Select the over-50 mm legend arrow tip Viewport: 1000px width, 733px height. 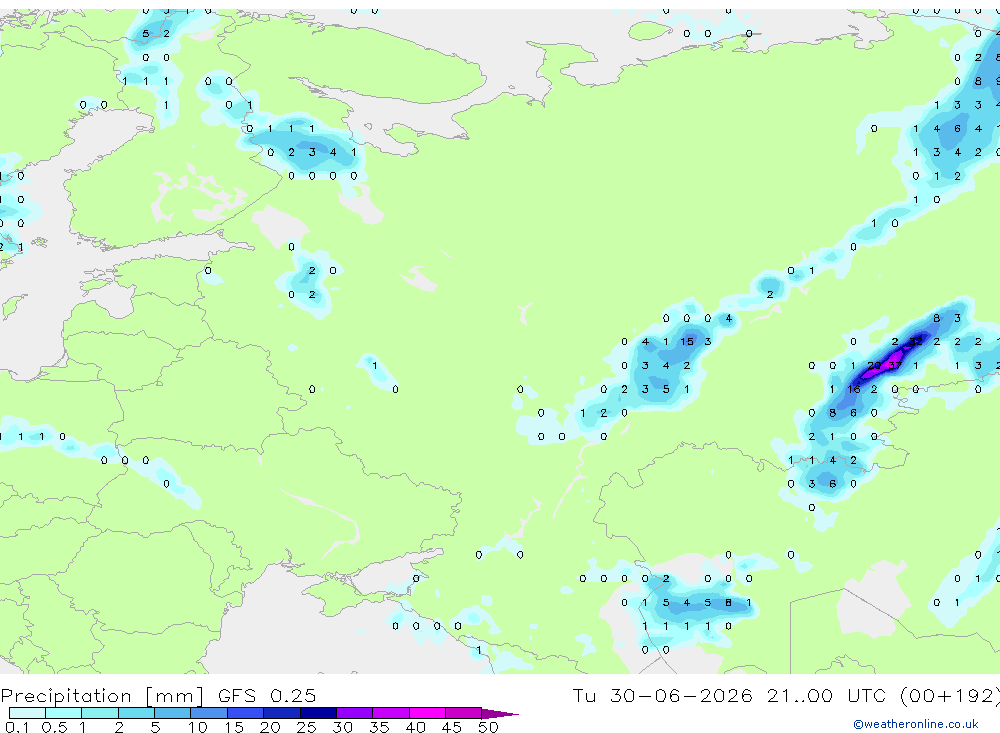(x=500, y=713)
